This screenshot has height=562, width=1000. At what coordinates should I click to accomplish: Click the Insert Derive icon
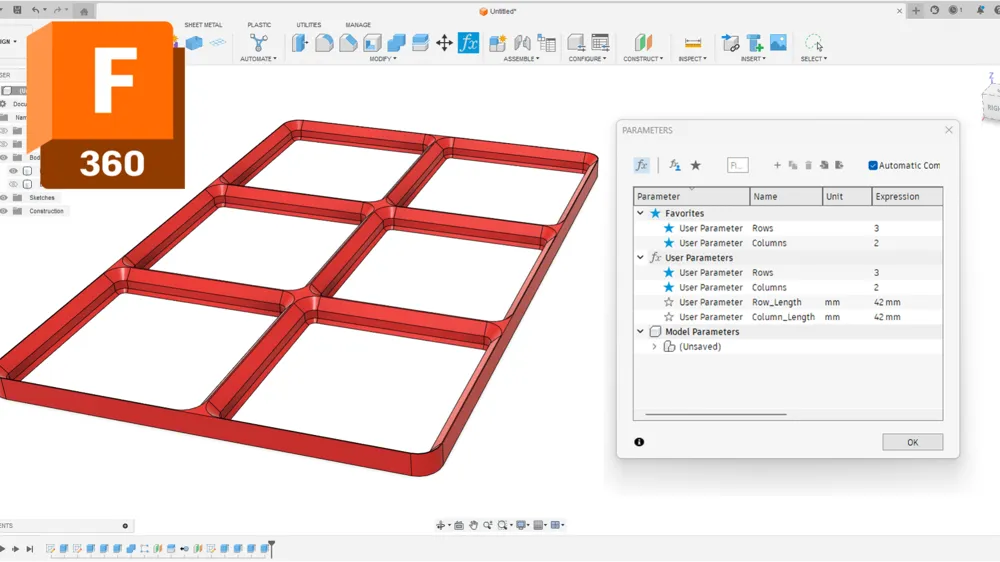click(730, 43)
